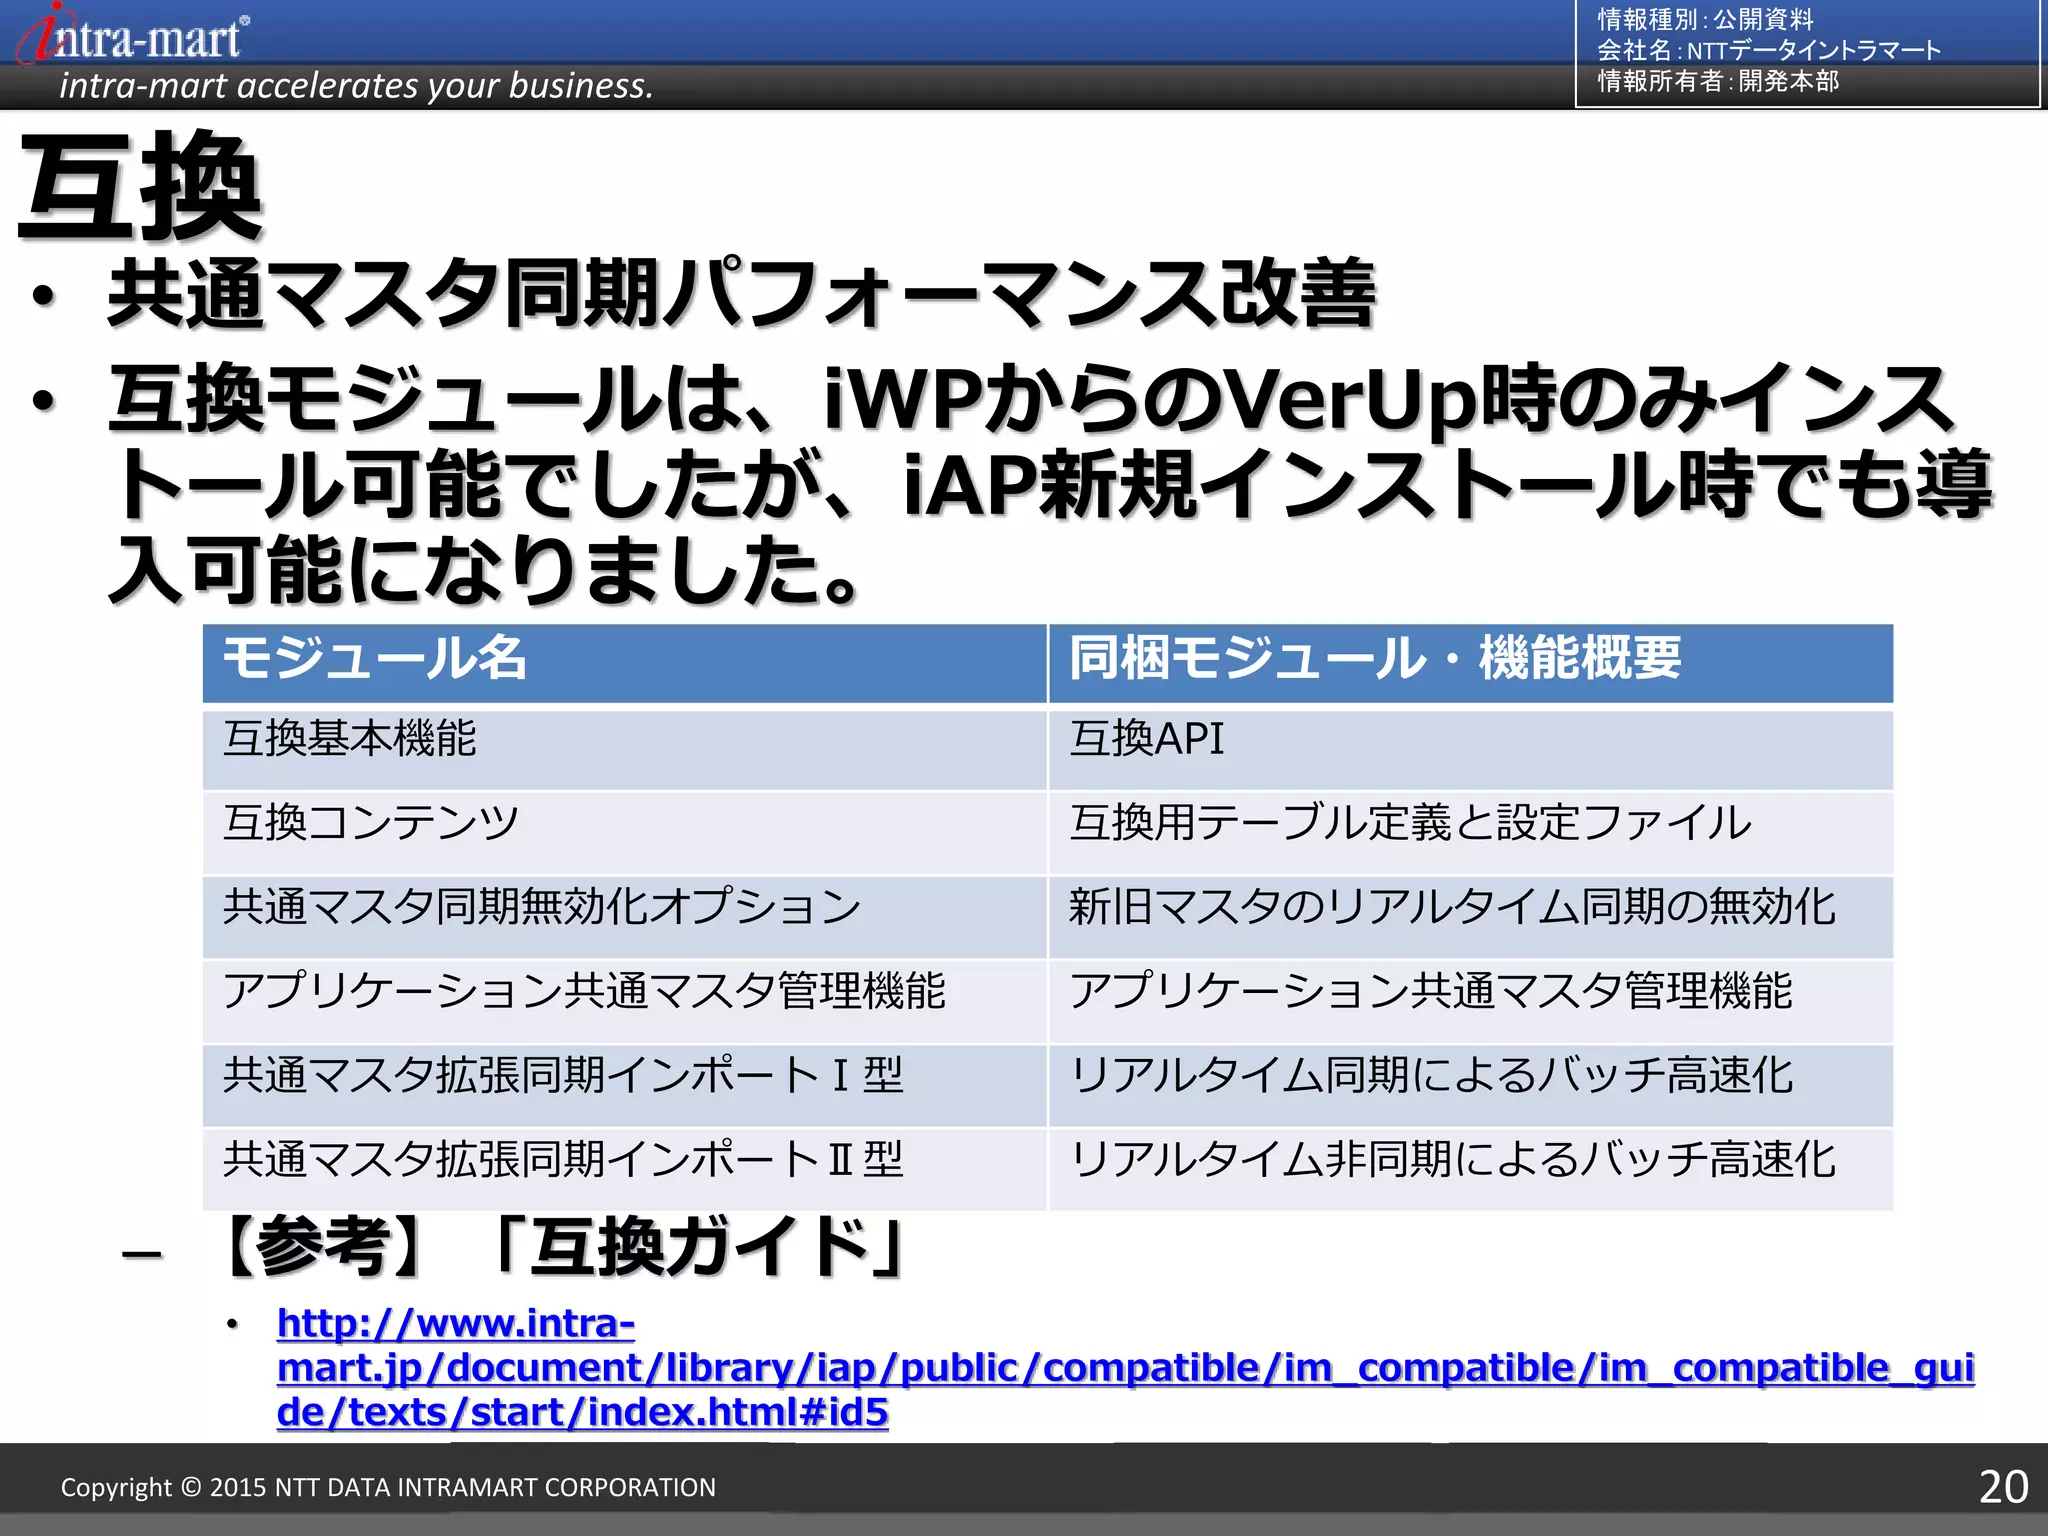Select cell 互換用テーブル定義と設定ファイル

point(1471,832)
